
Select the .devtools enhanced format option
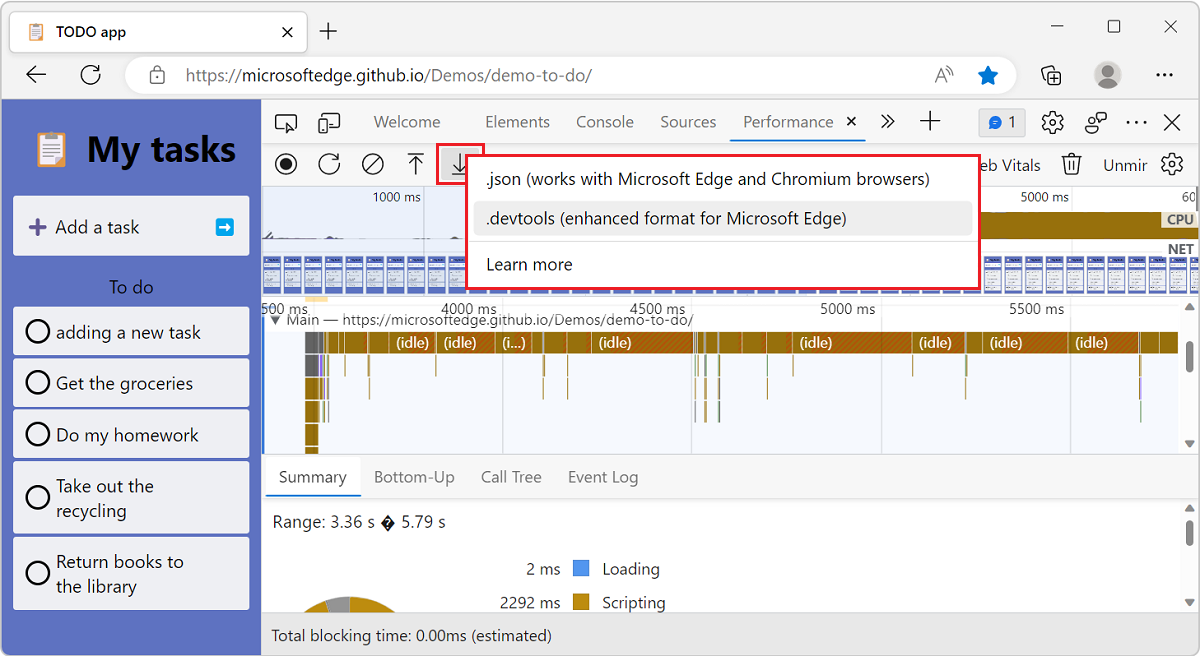click(x=722, y=218)
